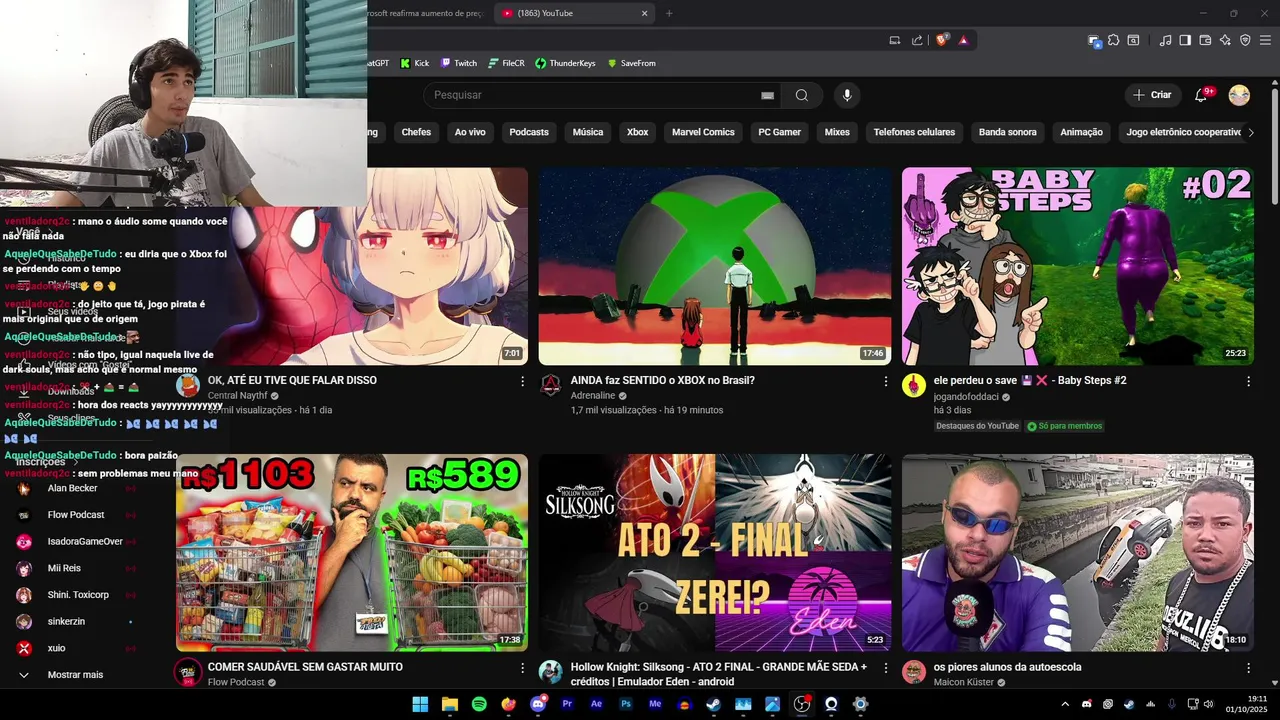The width and height of the screenshot is (1280, 720).
Task: Open Discord from the taskbar
Action: (x=538, y=704)
